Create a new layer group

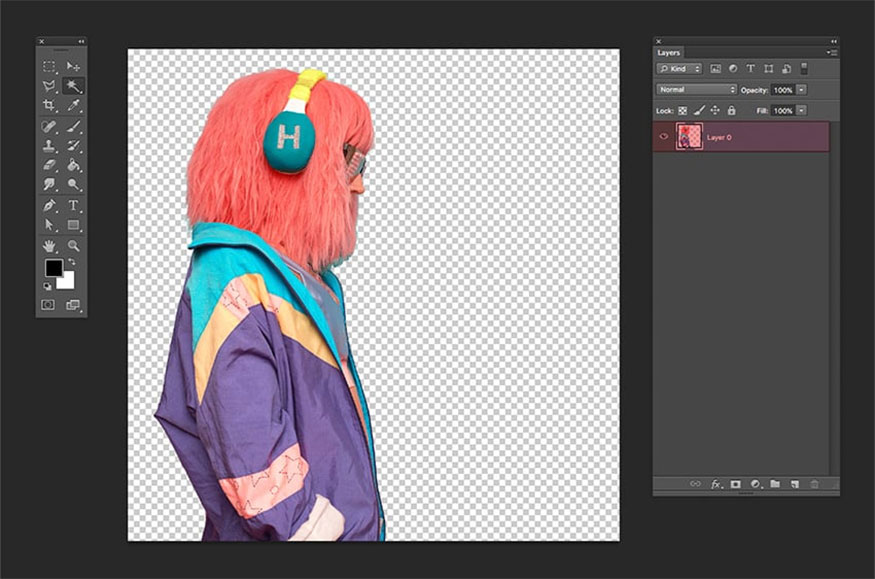[x=775, y=484]
